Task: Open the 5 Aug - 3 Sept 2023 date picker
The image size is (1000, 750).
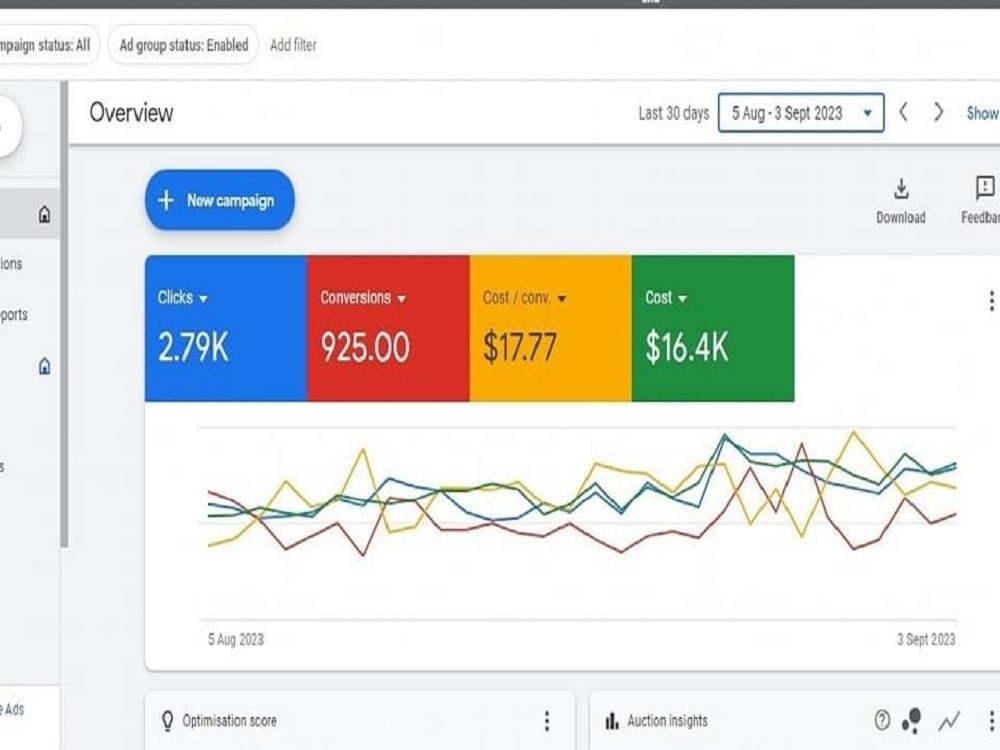Action: [x=801, y=113]
